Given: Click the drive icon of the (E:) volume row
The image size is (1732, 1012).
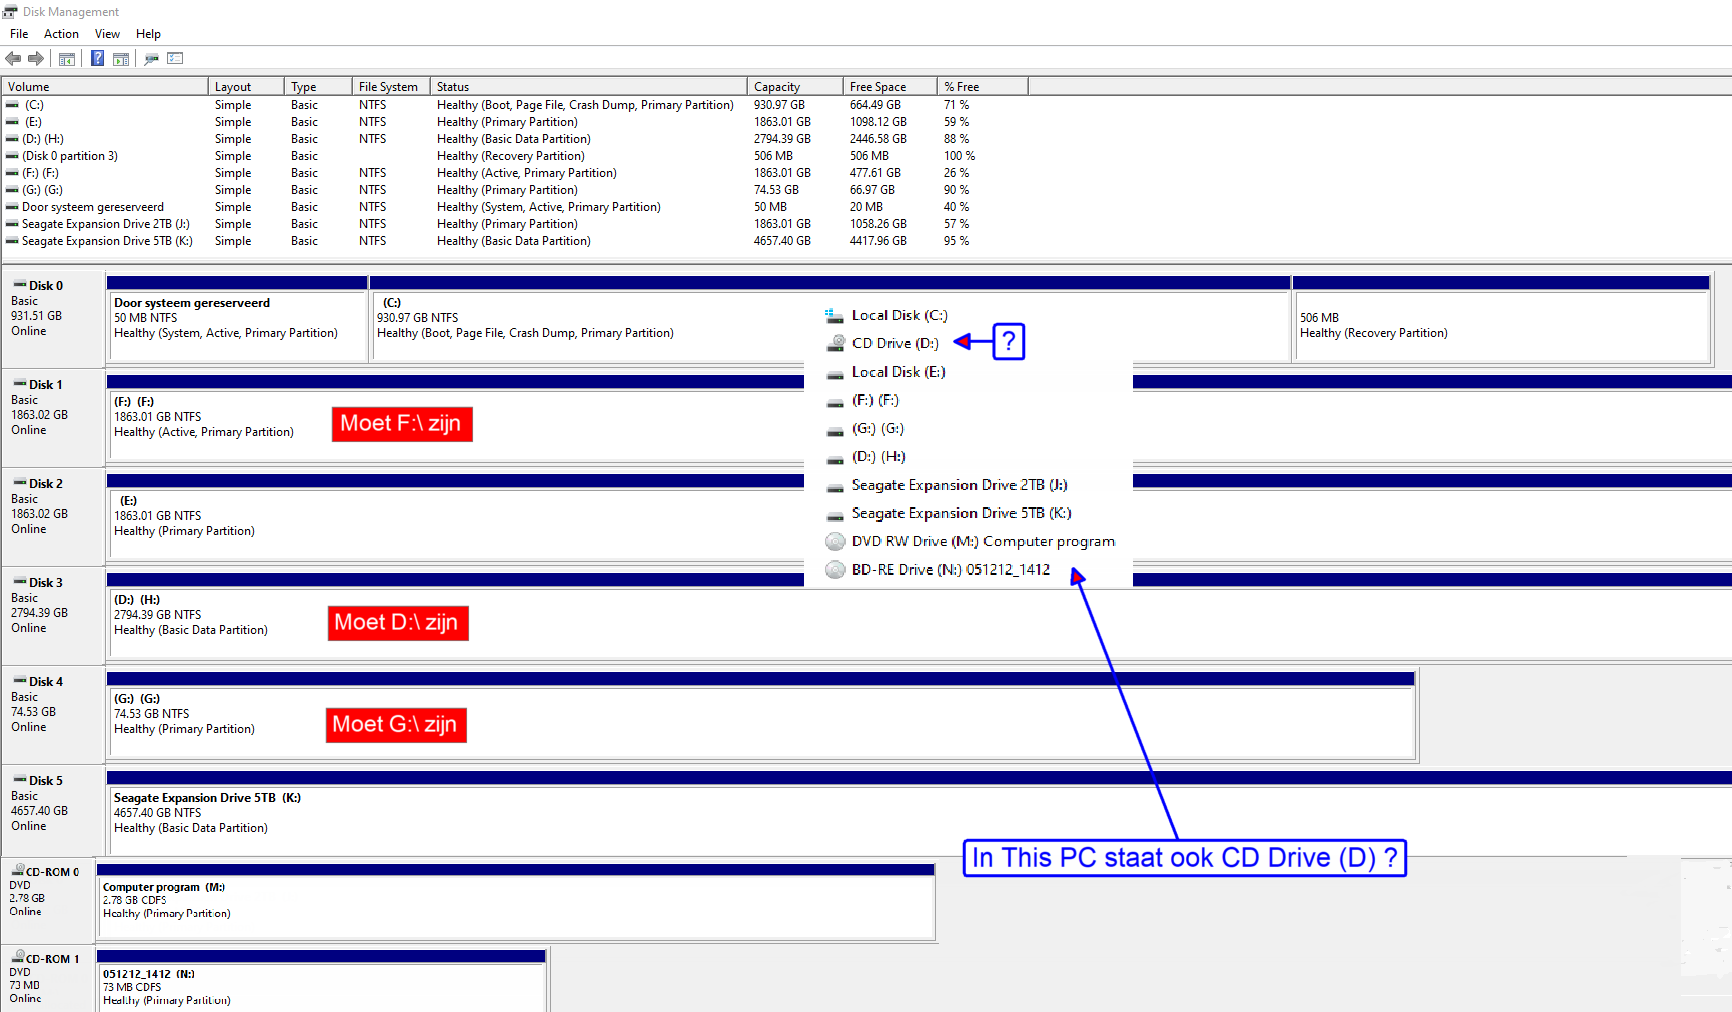Looking at the screenshot, I should click(12, 122).
